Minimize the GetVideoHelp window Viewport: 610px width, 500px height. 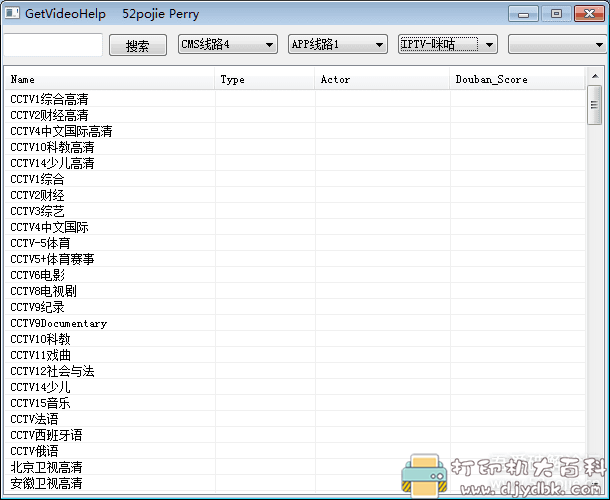tap(523, 14)
